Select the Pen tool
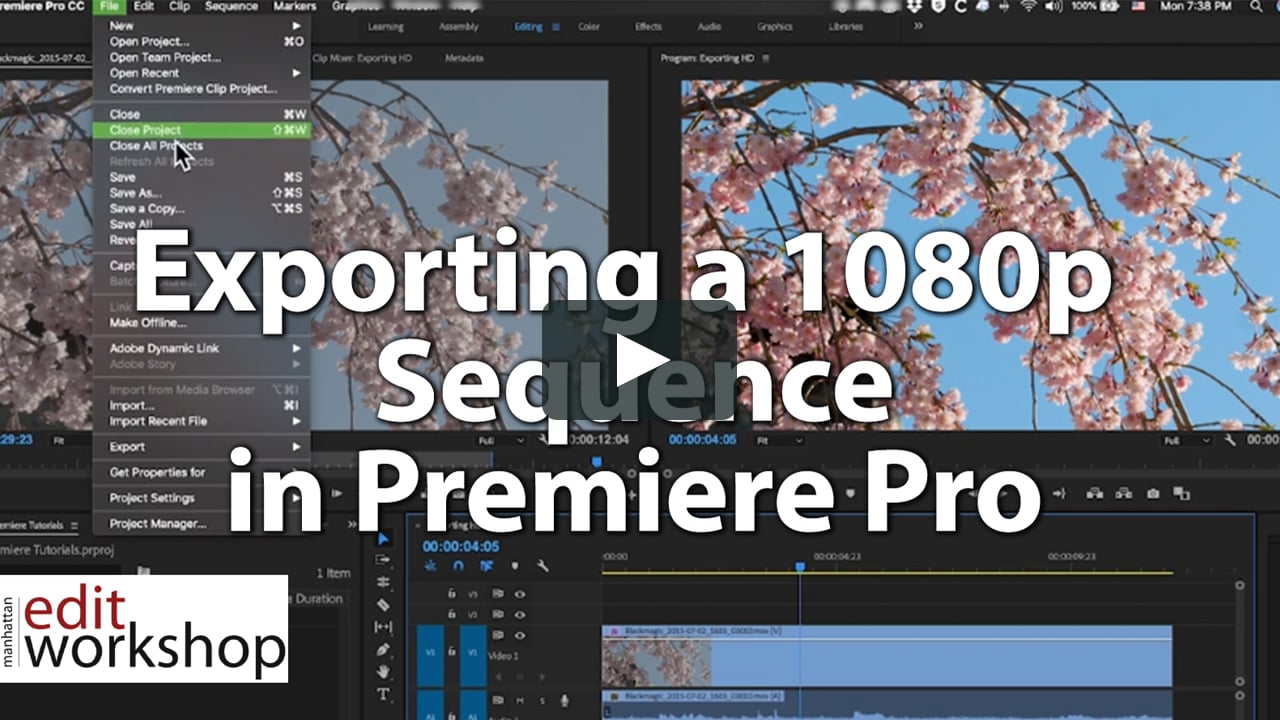The width and height of the screenshot is (1280, 720). click(383, 650)
